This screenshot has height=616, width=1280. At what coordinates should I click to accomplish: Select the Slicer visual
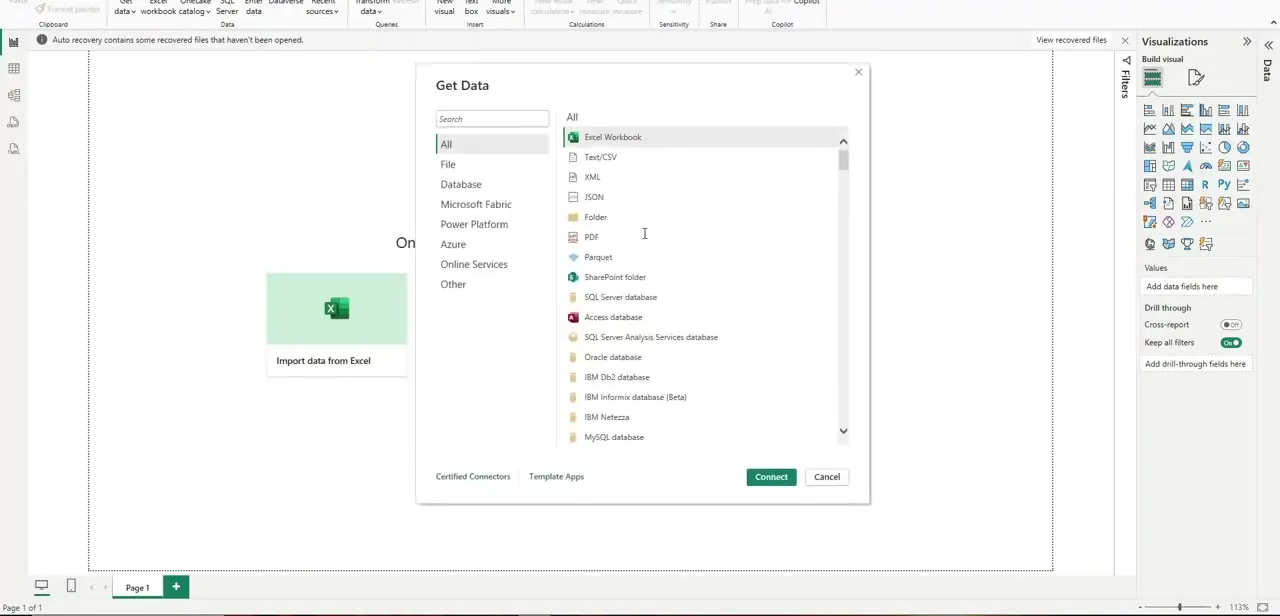pos(1150,185)
